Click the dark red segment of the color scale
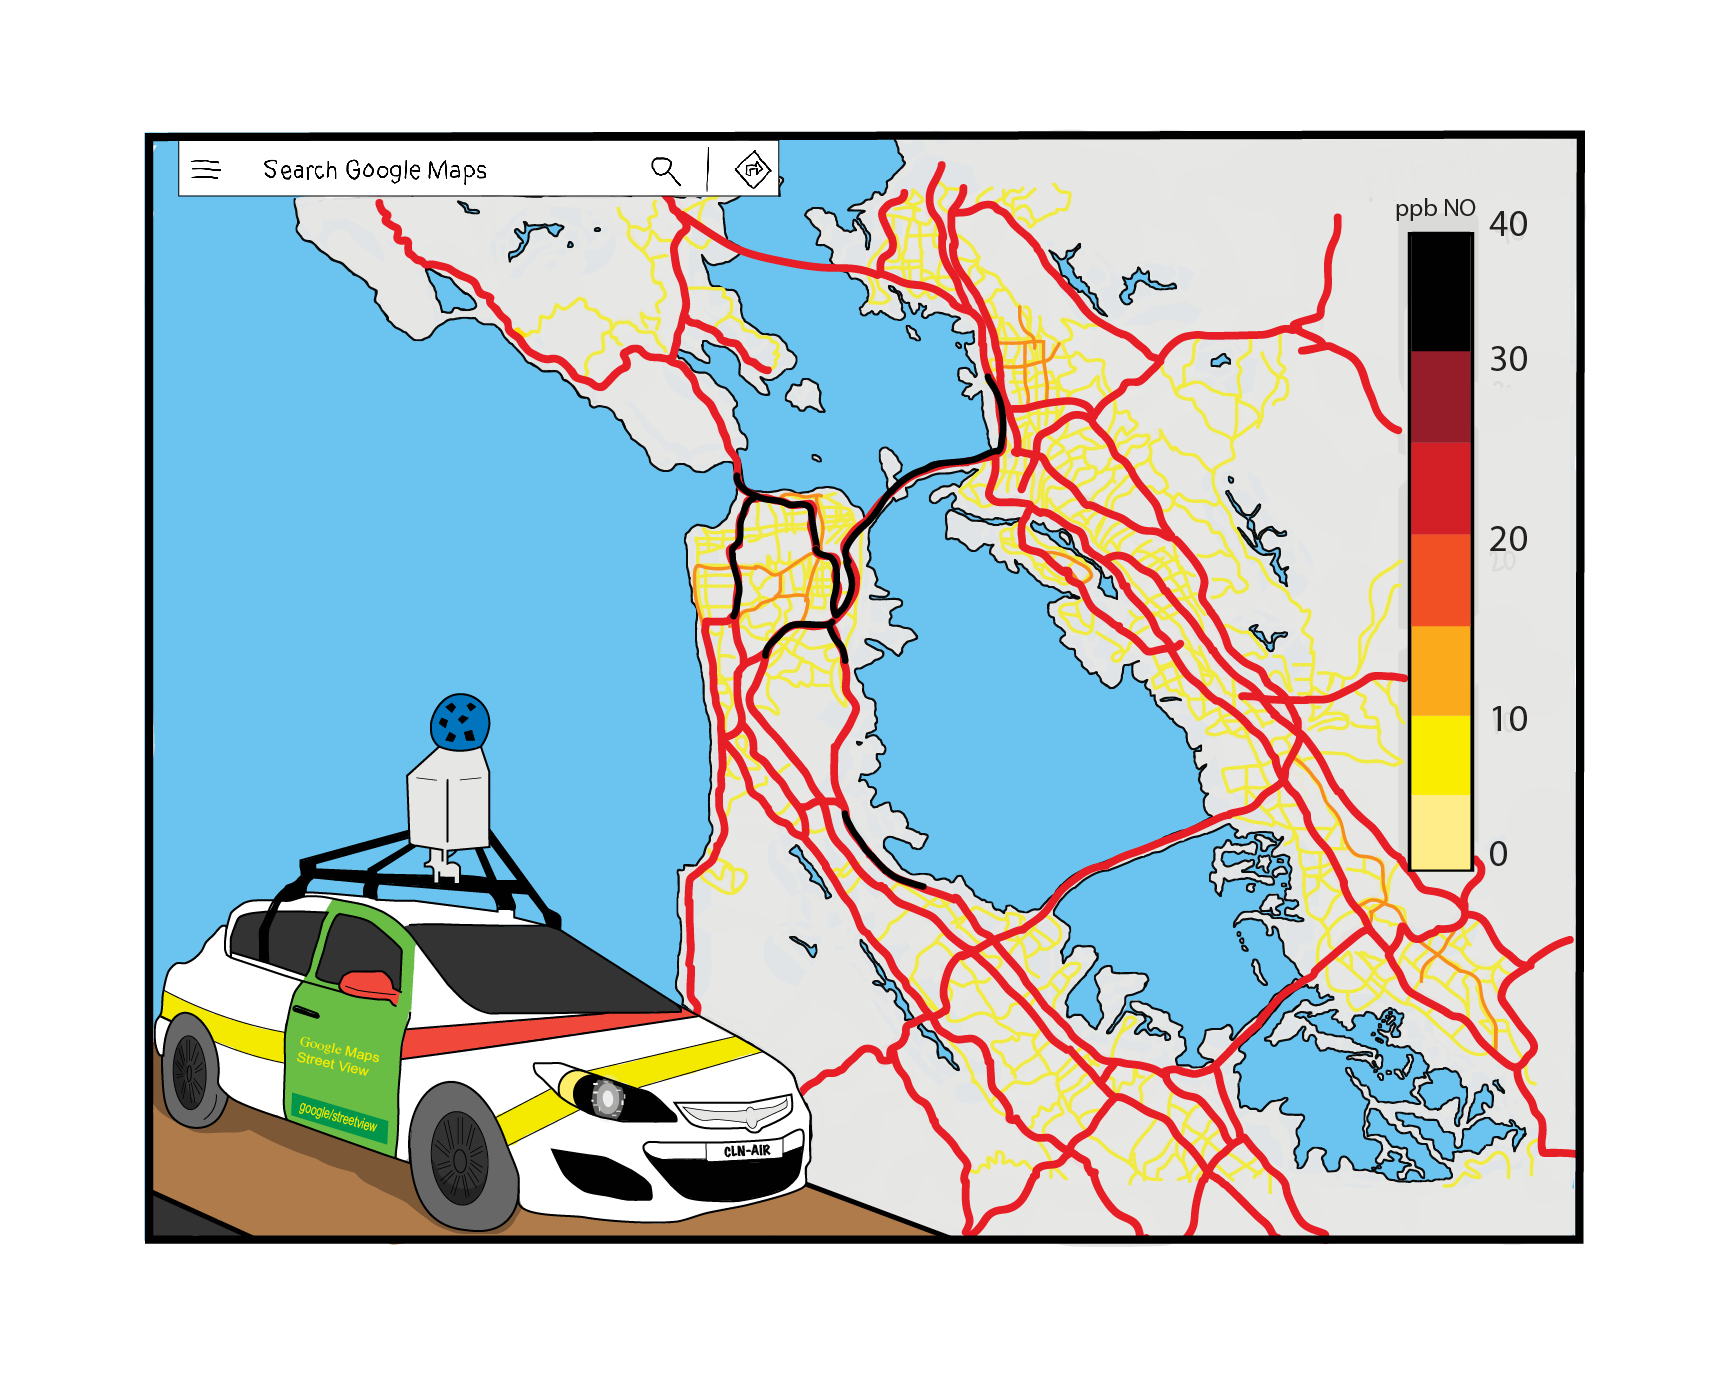Screen dimensions: 1730x1380 [x=1441, y=396]
